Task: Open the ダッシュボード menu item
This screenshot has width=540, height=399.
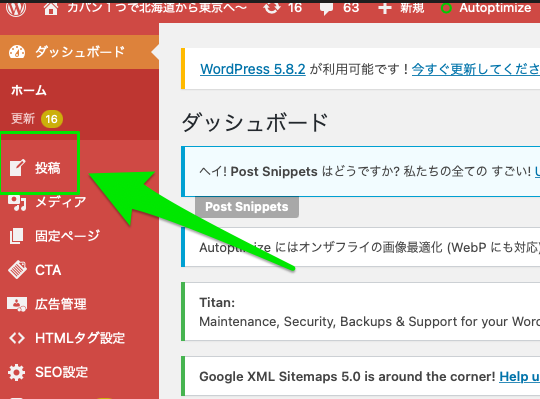Action: (x=79, y=52)
